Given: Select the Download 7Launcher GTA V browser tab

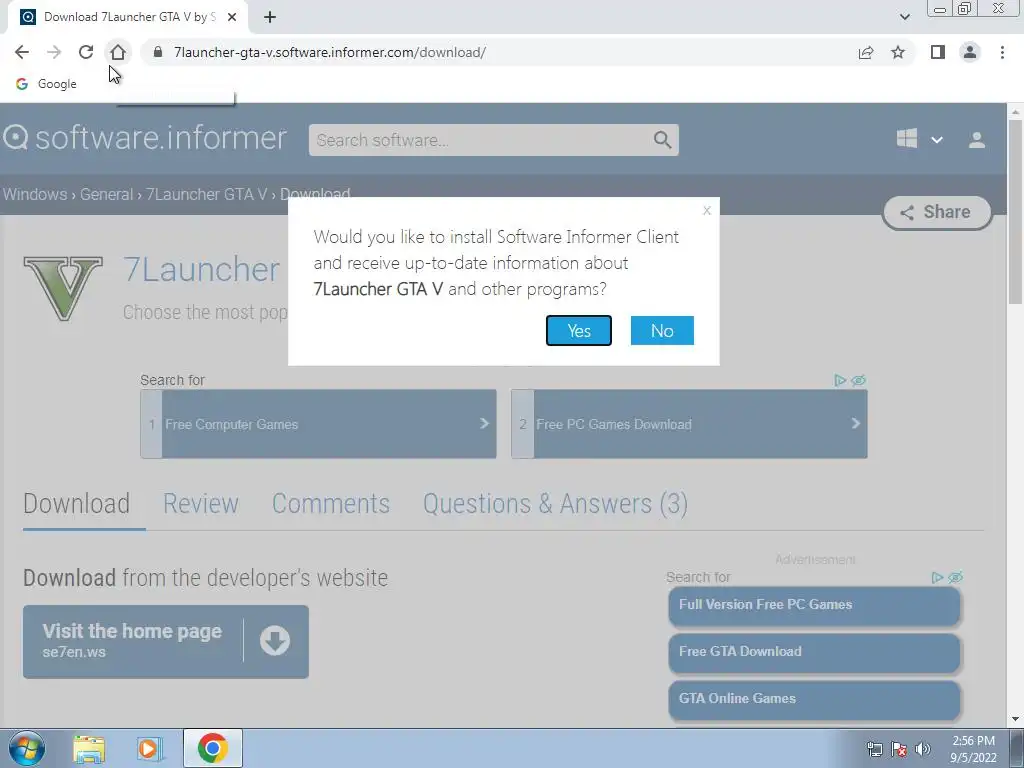Looking at the screenshot, I should pyautogui.click(x=128, y=17).
